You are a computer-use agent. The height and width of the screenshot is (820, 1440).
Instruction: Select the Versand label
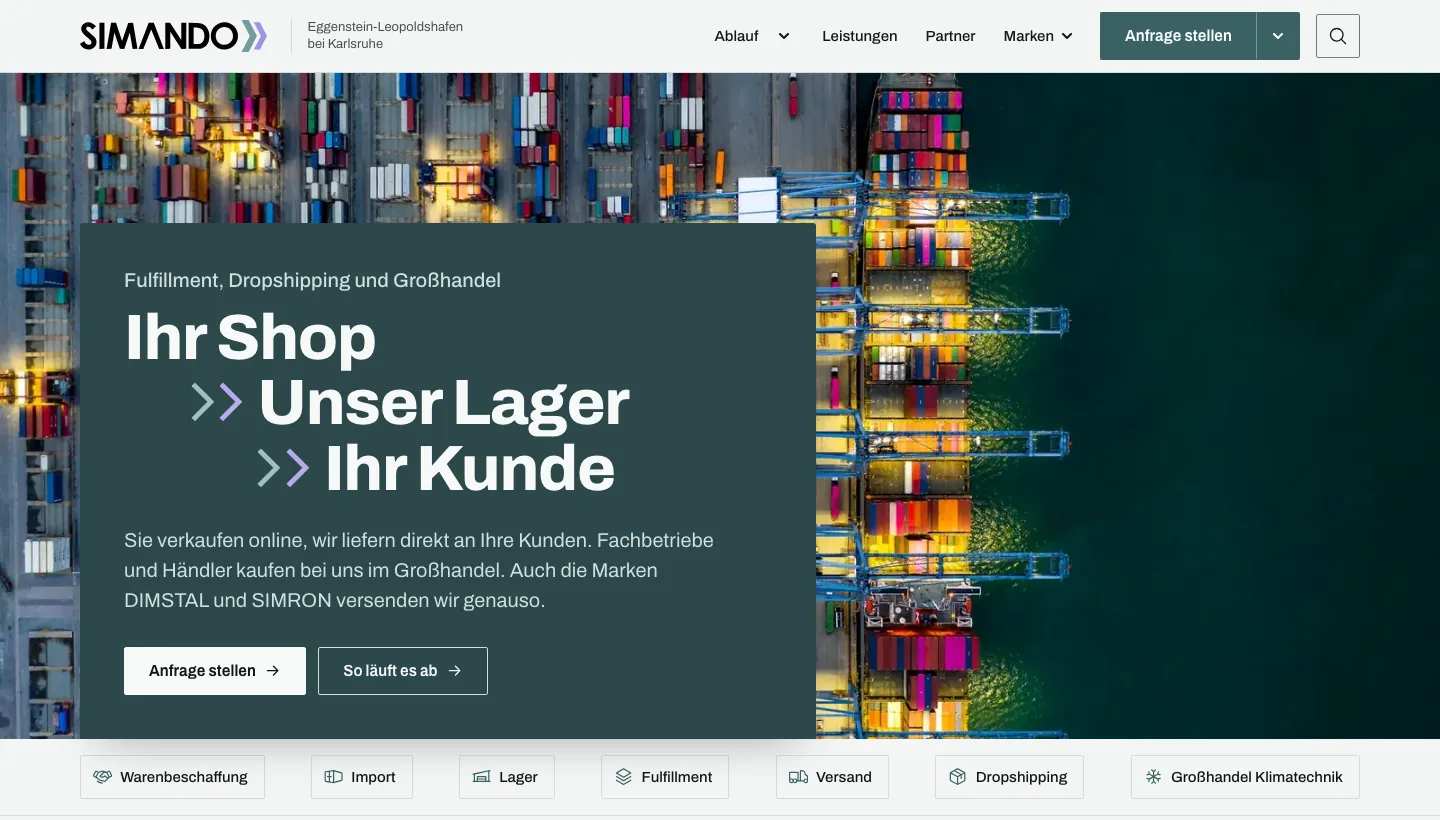844,777
